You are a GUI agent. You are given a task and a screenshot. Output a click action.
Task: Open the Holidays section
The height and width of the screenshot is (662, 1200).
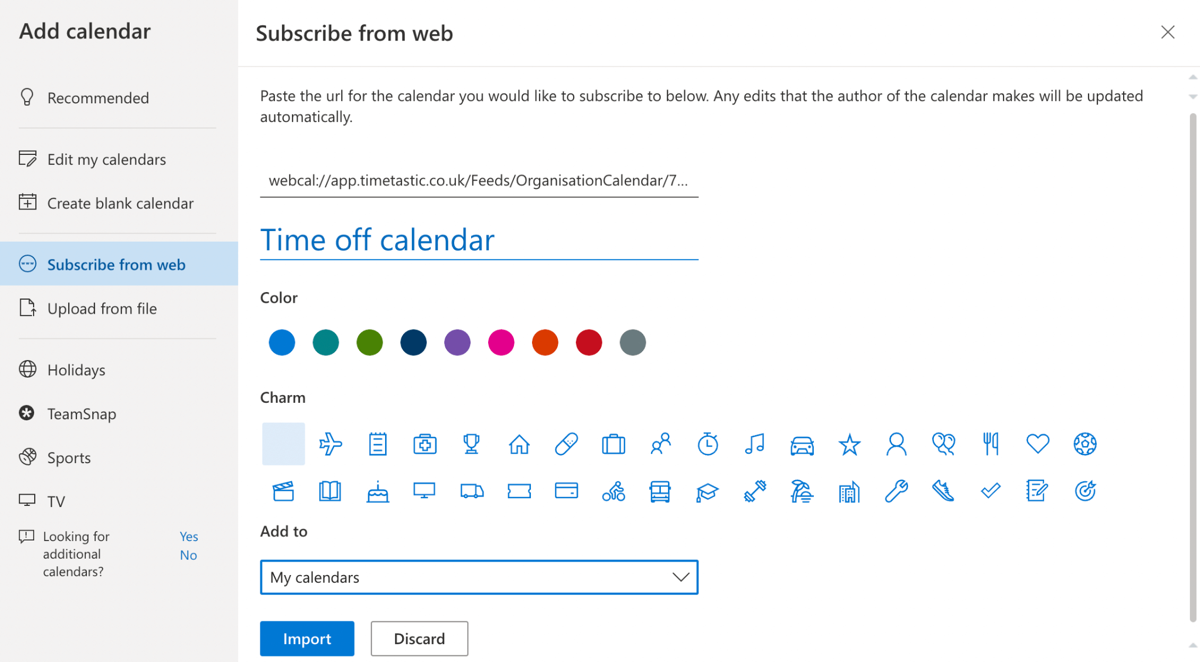pyautogui.click(x=75, y=369)
